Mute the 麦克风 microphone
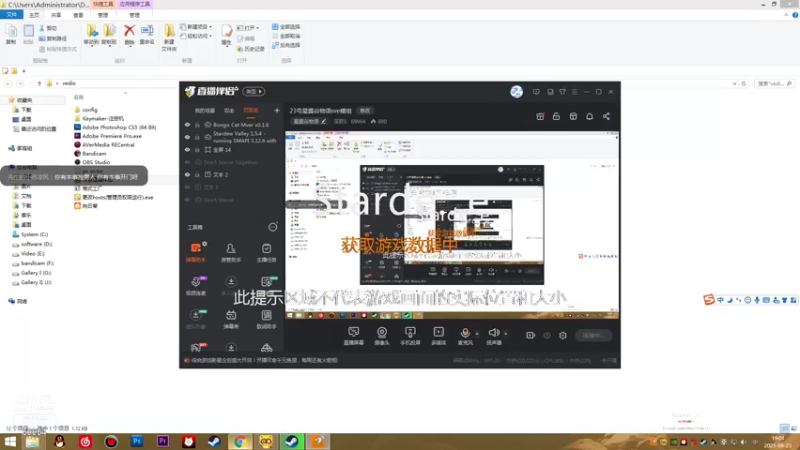Viewport: 800px width, 450px height. point(465,336)
